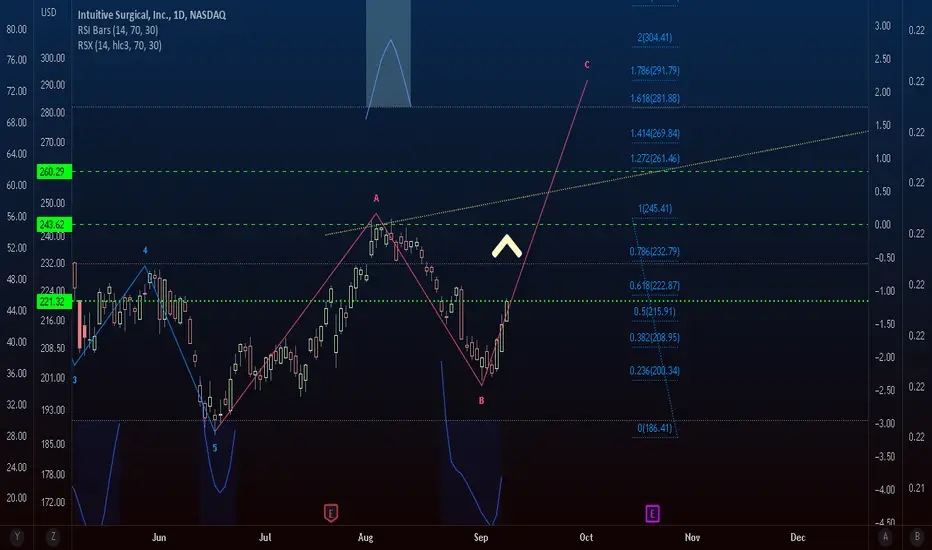The image size is (932, 550).
Task: Click the purple E marker near October
Action: coord(652,514)
